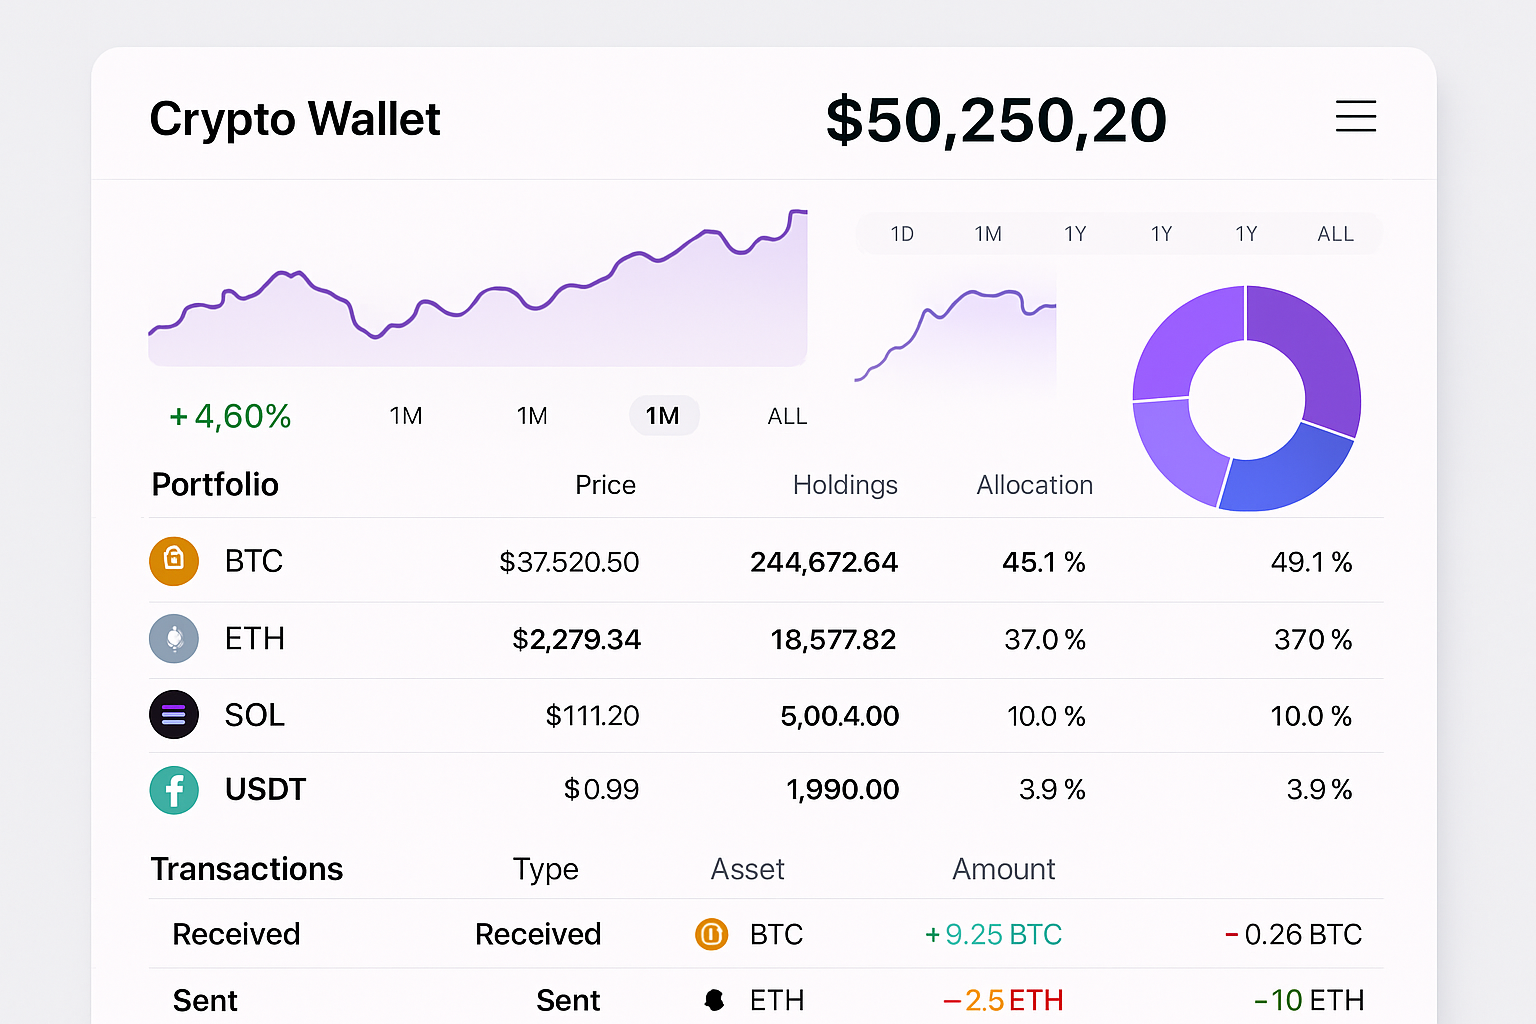
Task: Expand the Transactions section
Action: click(246, 869)
